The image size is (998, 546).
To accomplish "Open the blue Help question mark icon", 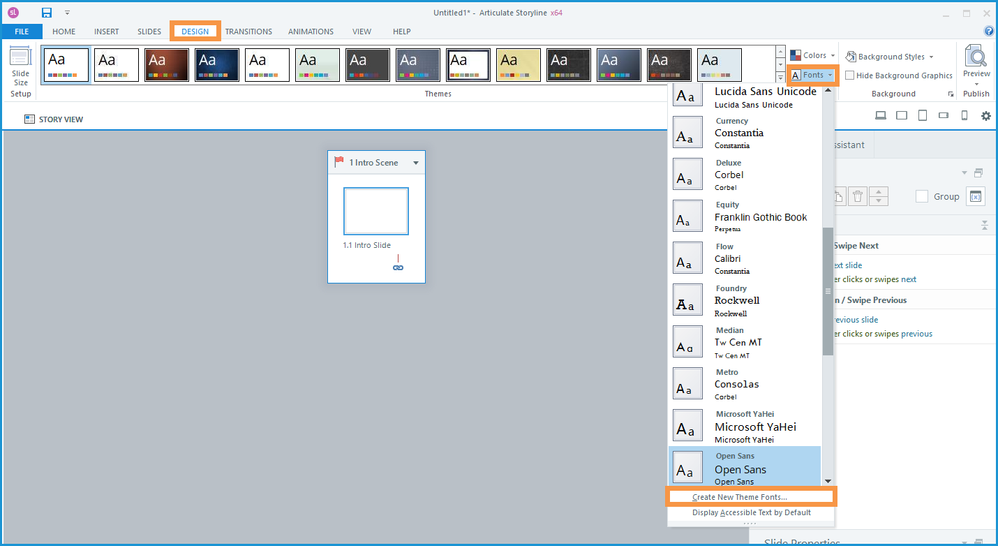I will click(988, 31).
